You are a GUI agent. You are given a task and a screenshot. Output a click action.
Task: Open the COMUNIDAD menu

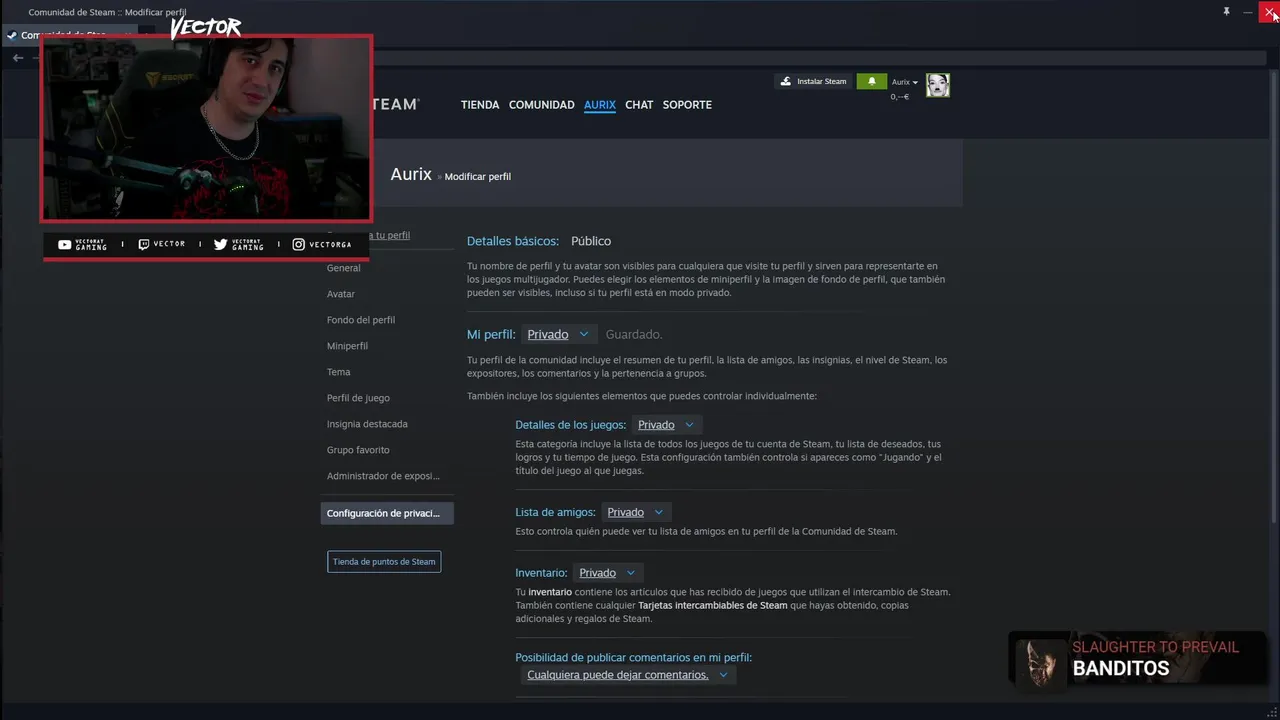pos(541,105)
